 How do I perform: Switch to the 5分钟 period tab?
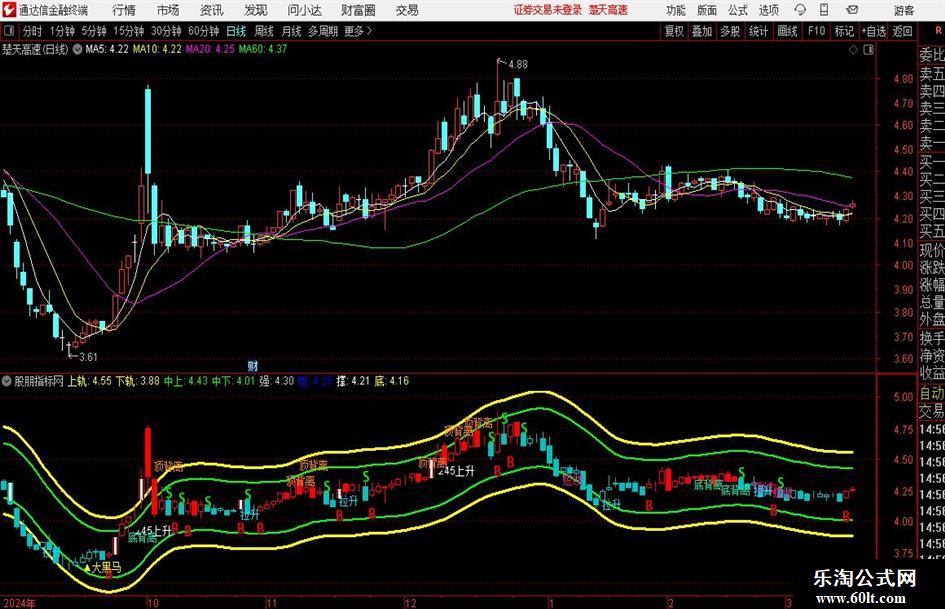click(93, 31)
